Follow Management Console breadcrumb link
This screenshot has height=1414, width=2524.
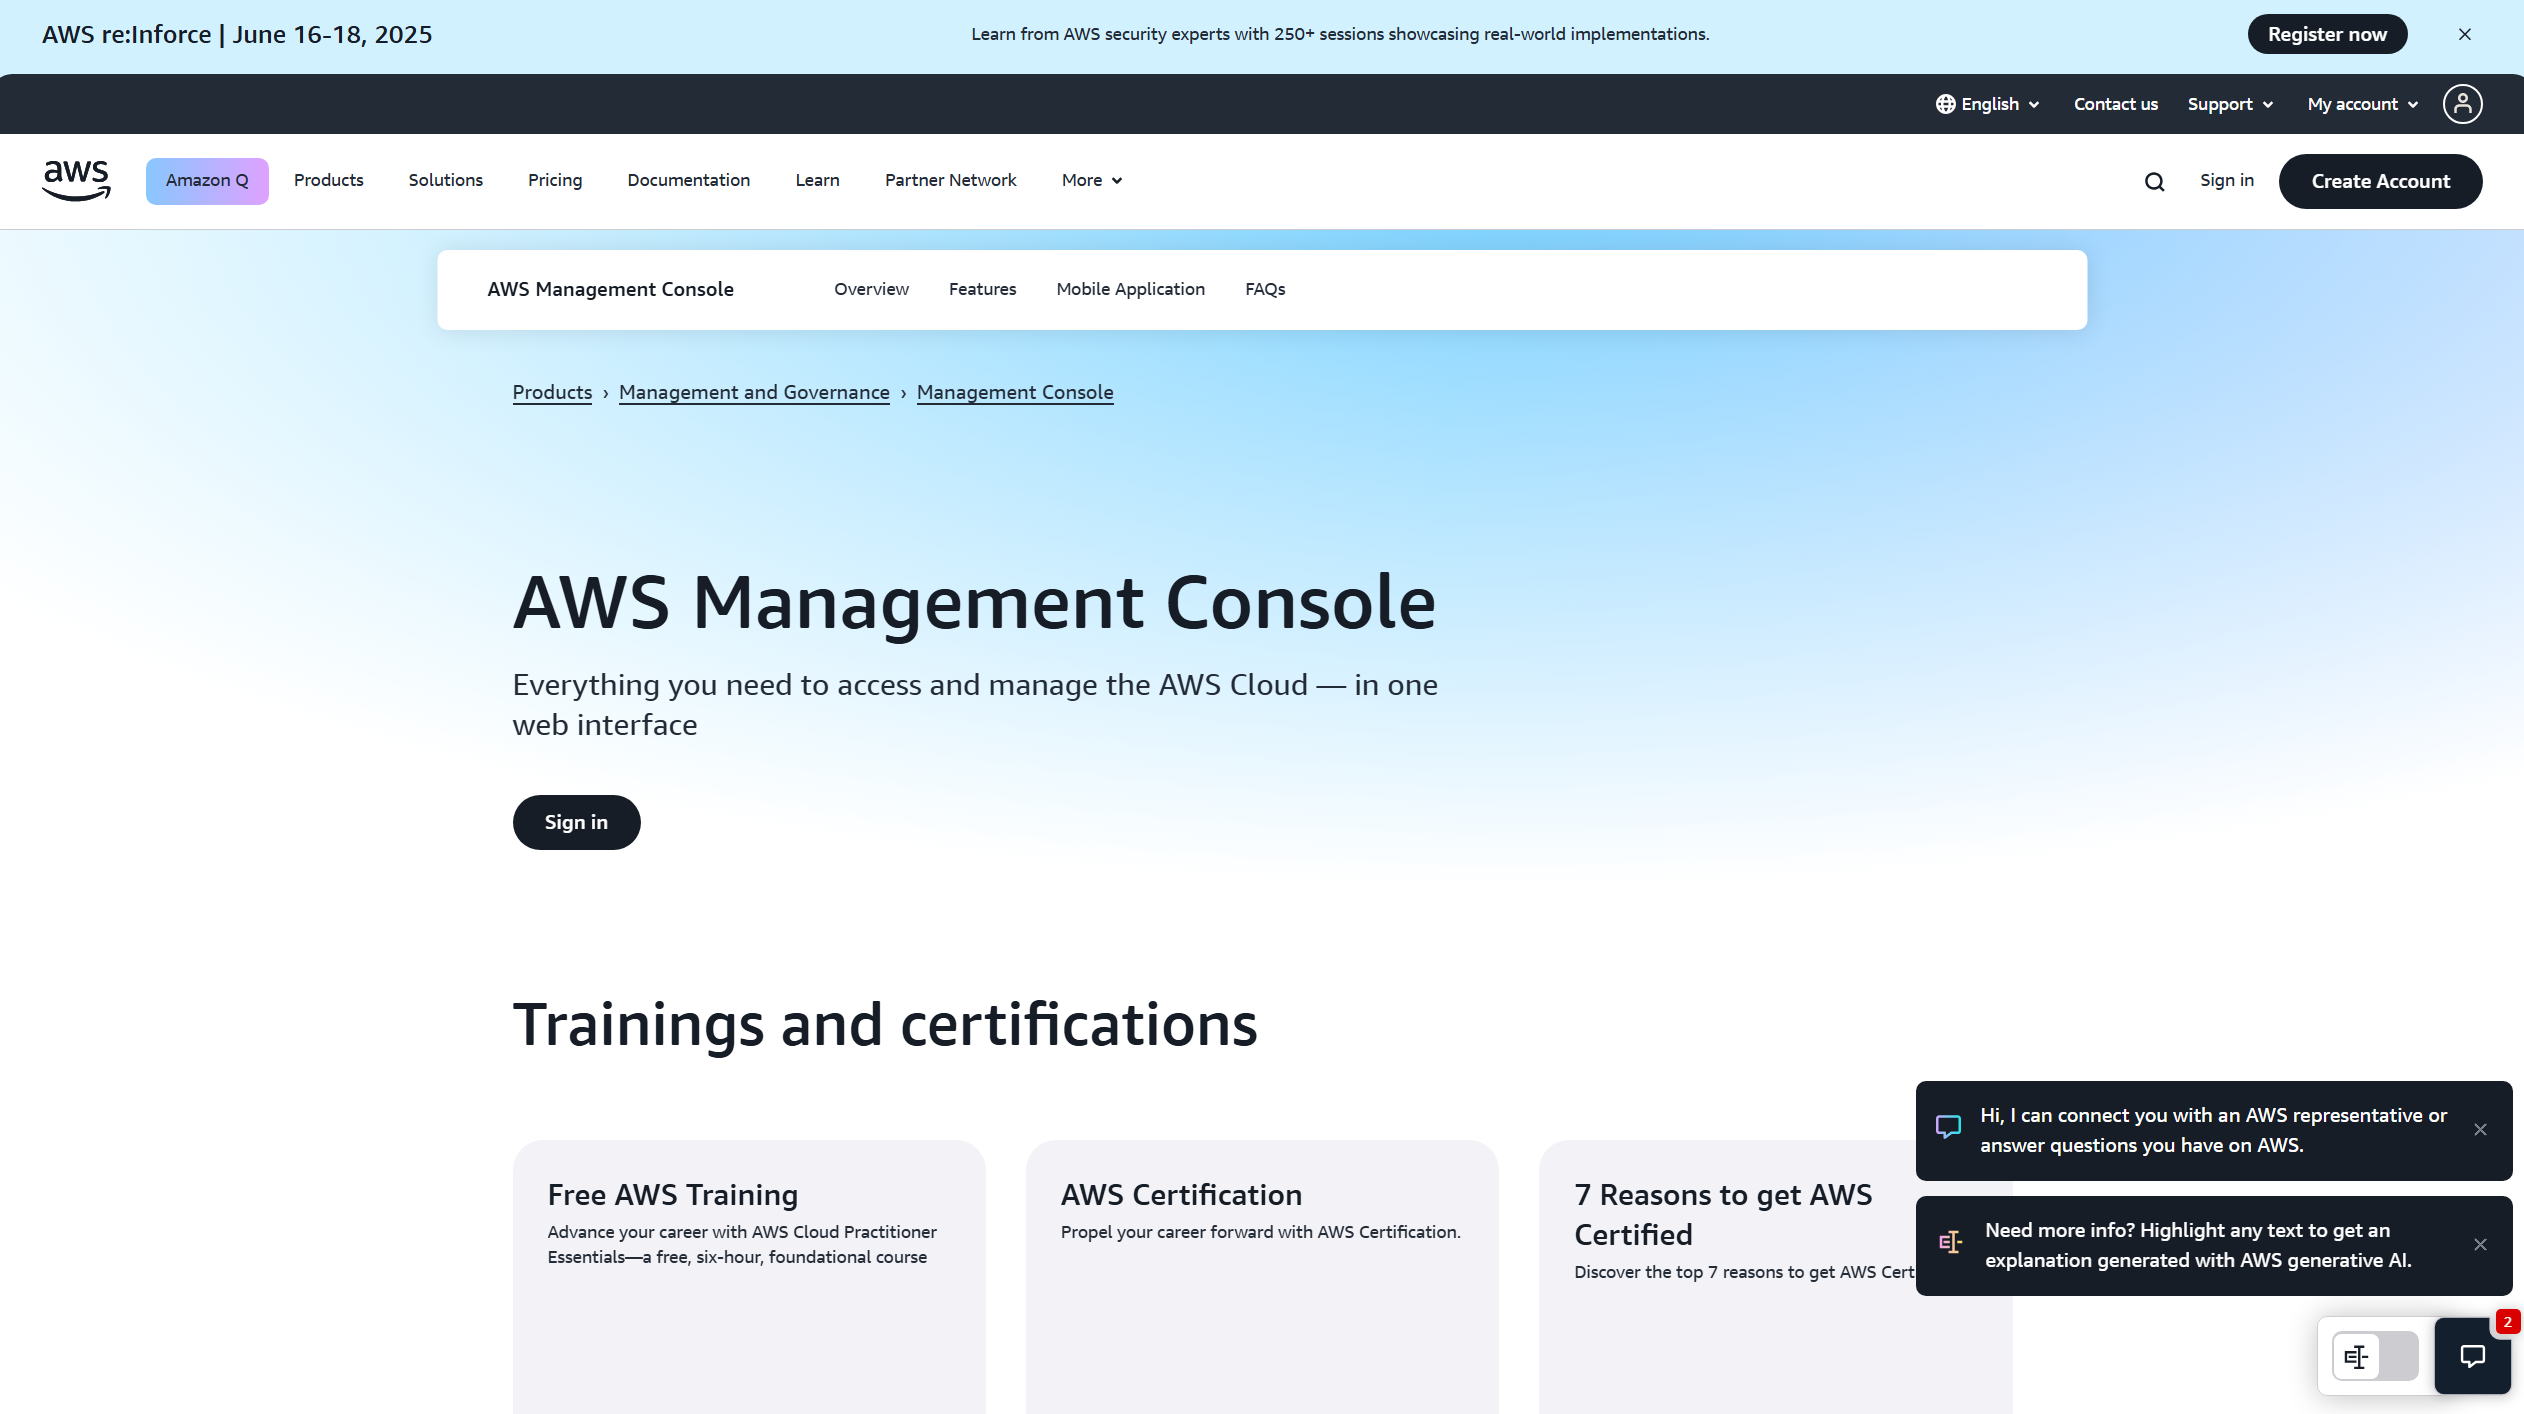point(1015,393)
